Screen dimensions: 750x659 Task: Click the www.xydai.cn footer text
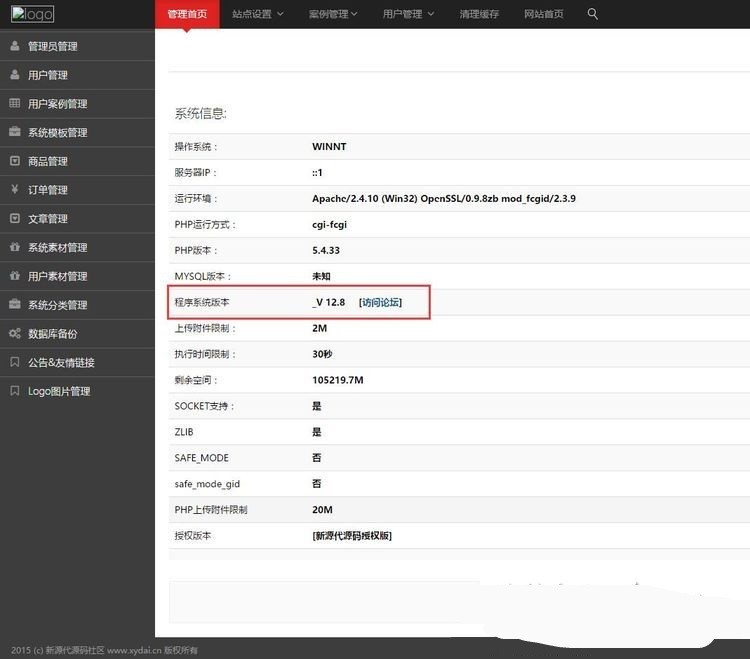(x=134, y=650)
